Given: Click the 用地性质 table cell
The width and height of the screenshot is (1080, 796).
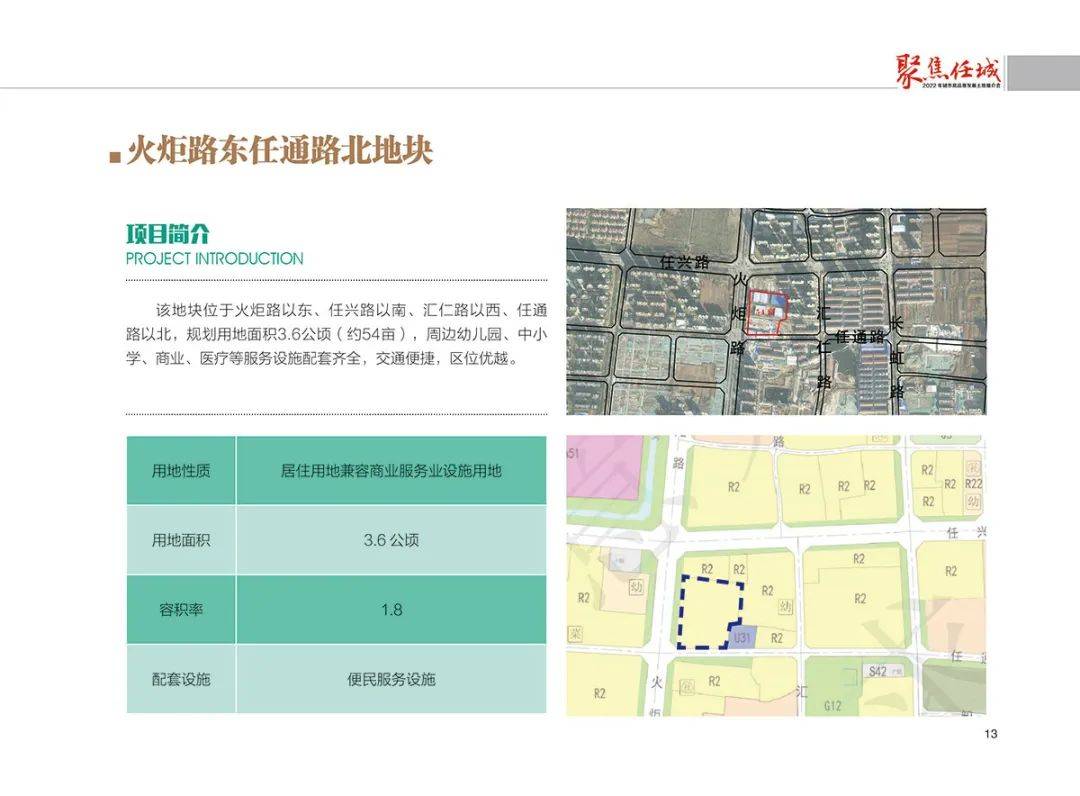Looking at the screenshot, I should click(x=181, y=470).
